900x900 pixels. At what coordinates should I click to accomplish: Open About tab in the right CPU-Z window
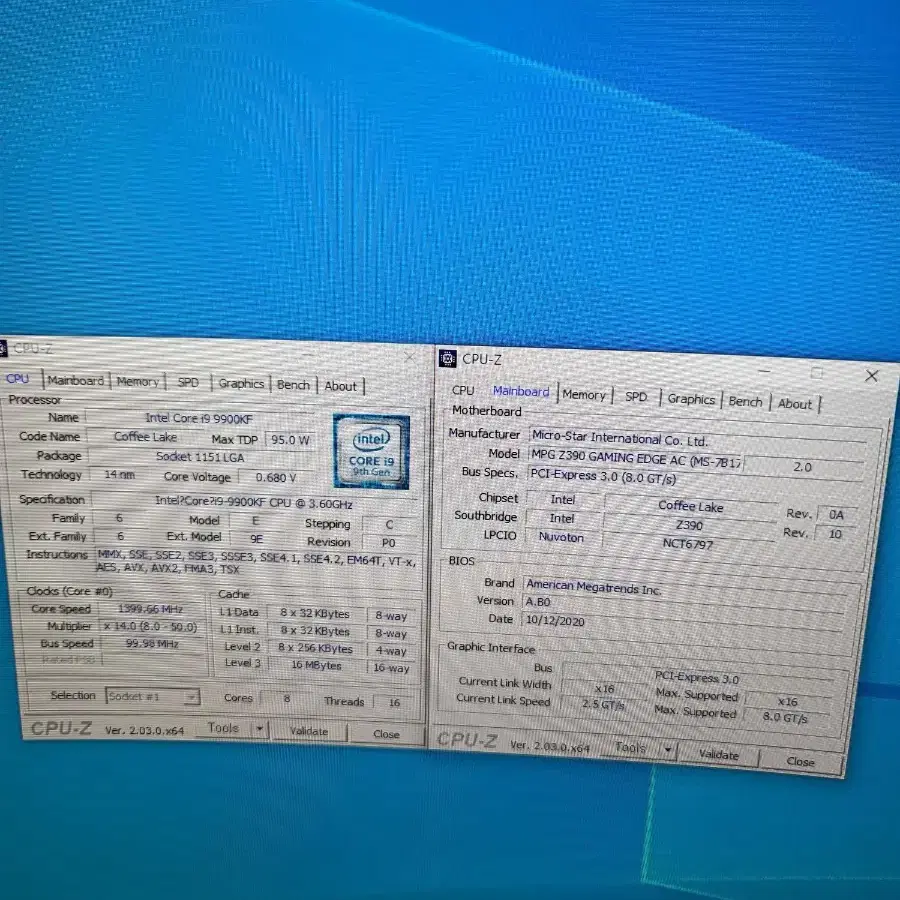point(795,404)
